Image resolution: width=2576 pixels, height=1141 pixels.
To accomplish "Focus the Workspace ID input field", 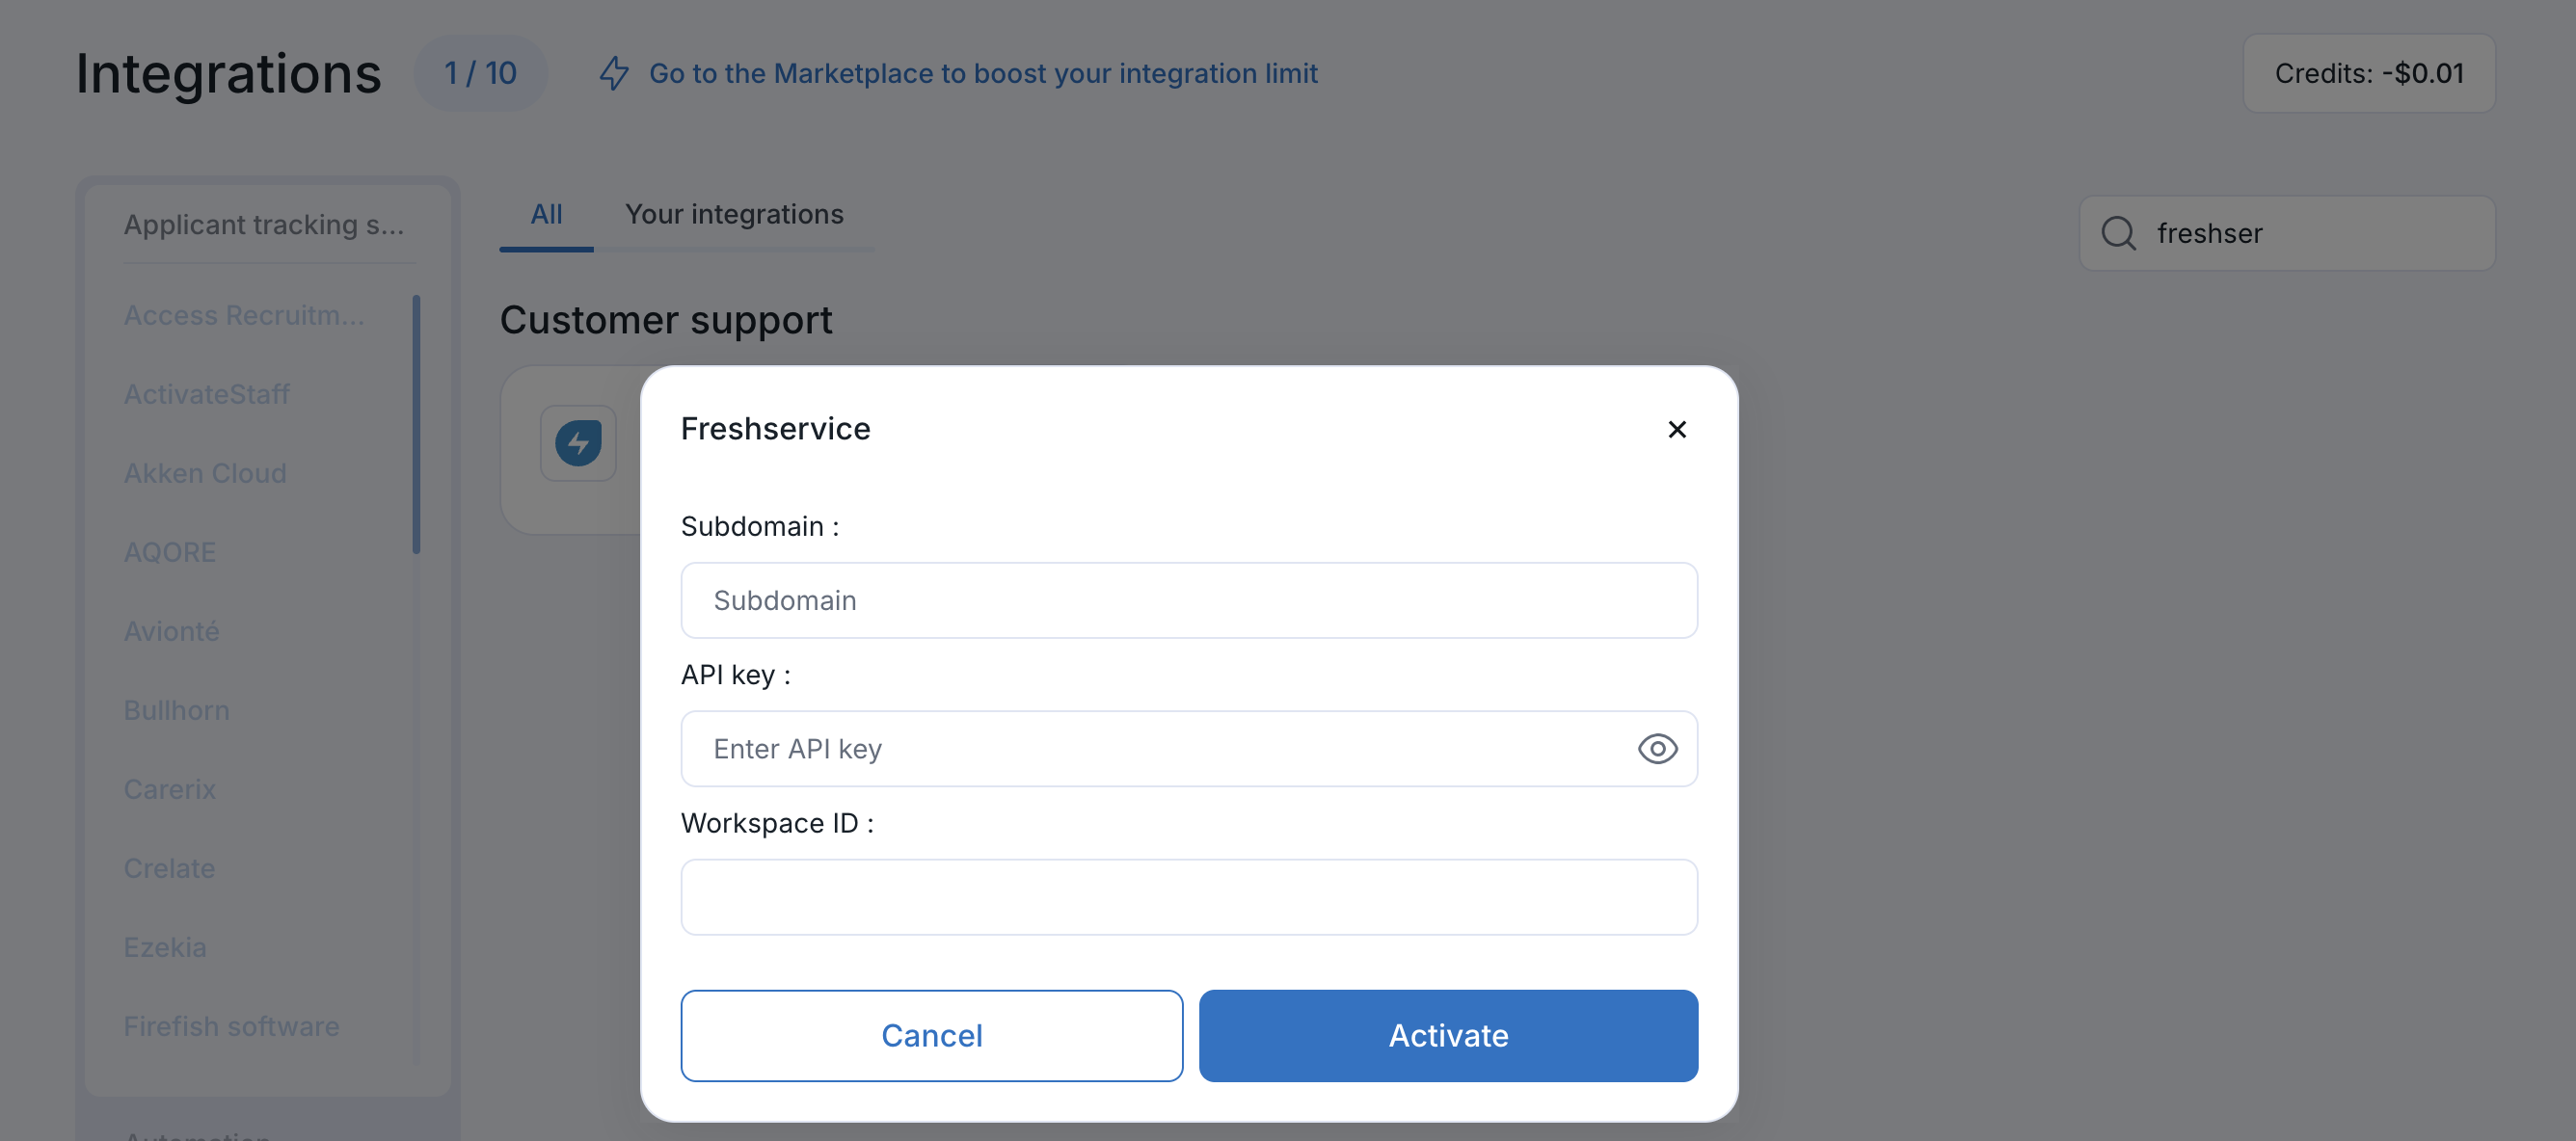I will coord(1189,897).
